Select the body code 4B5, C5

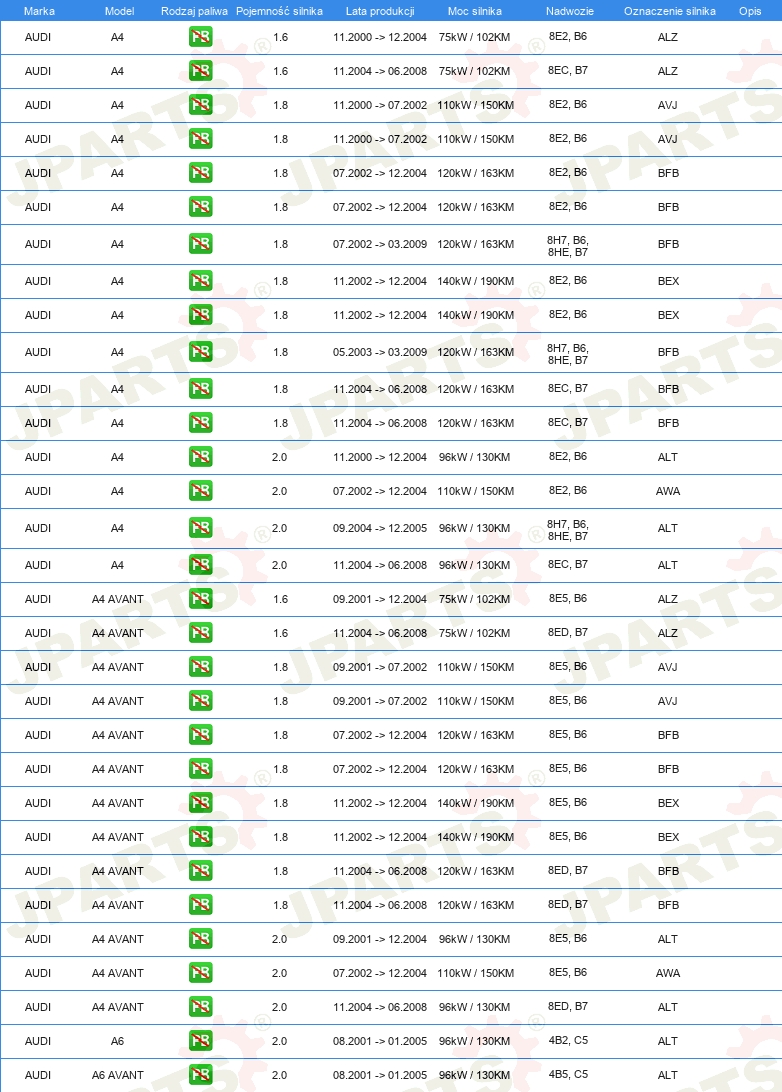click(568, 1075)
